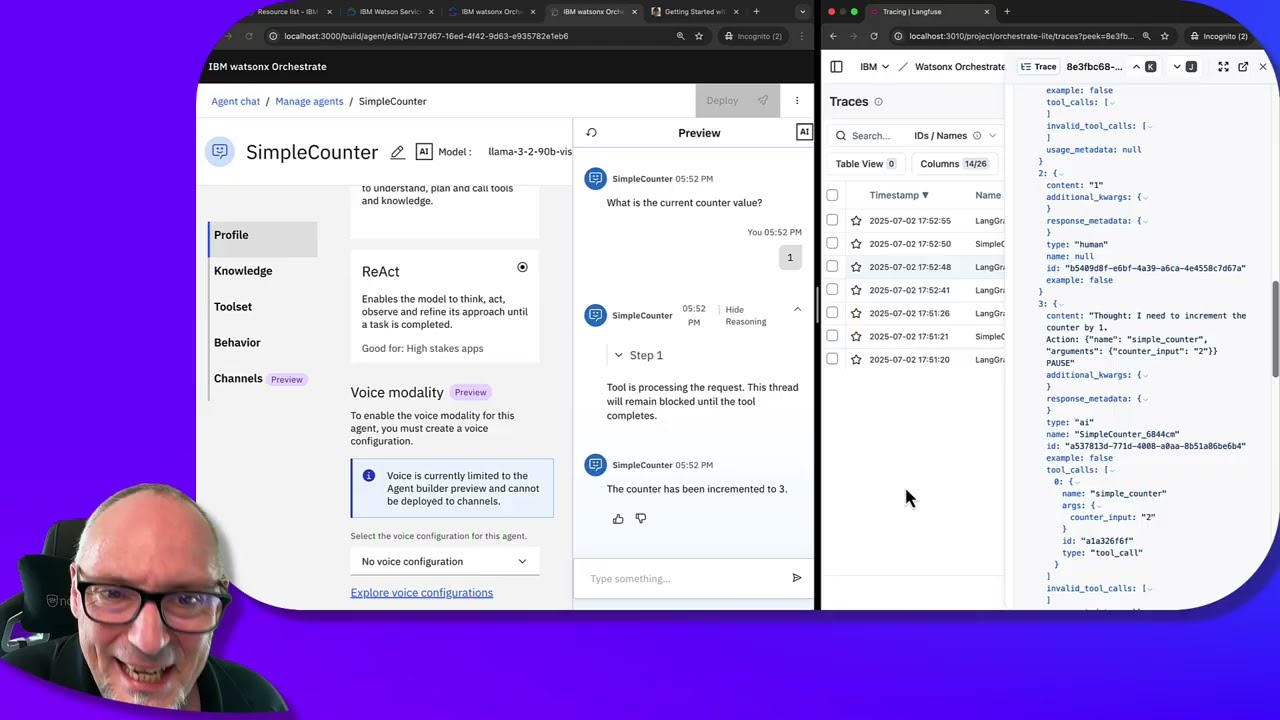Click the Traces search field

pyautogui.click(x=870, y=136)
